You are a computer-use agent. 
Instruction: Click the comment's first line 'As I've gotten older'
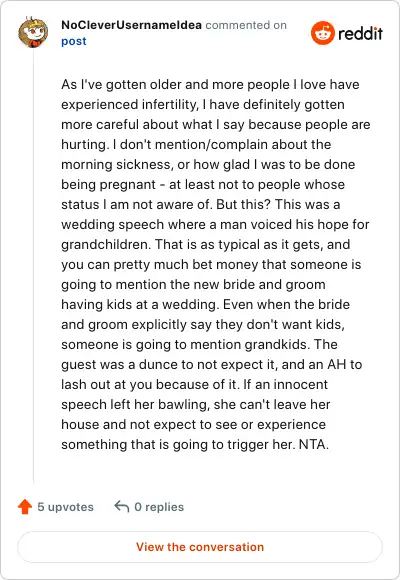coord(210,84)
